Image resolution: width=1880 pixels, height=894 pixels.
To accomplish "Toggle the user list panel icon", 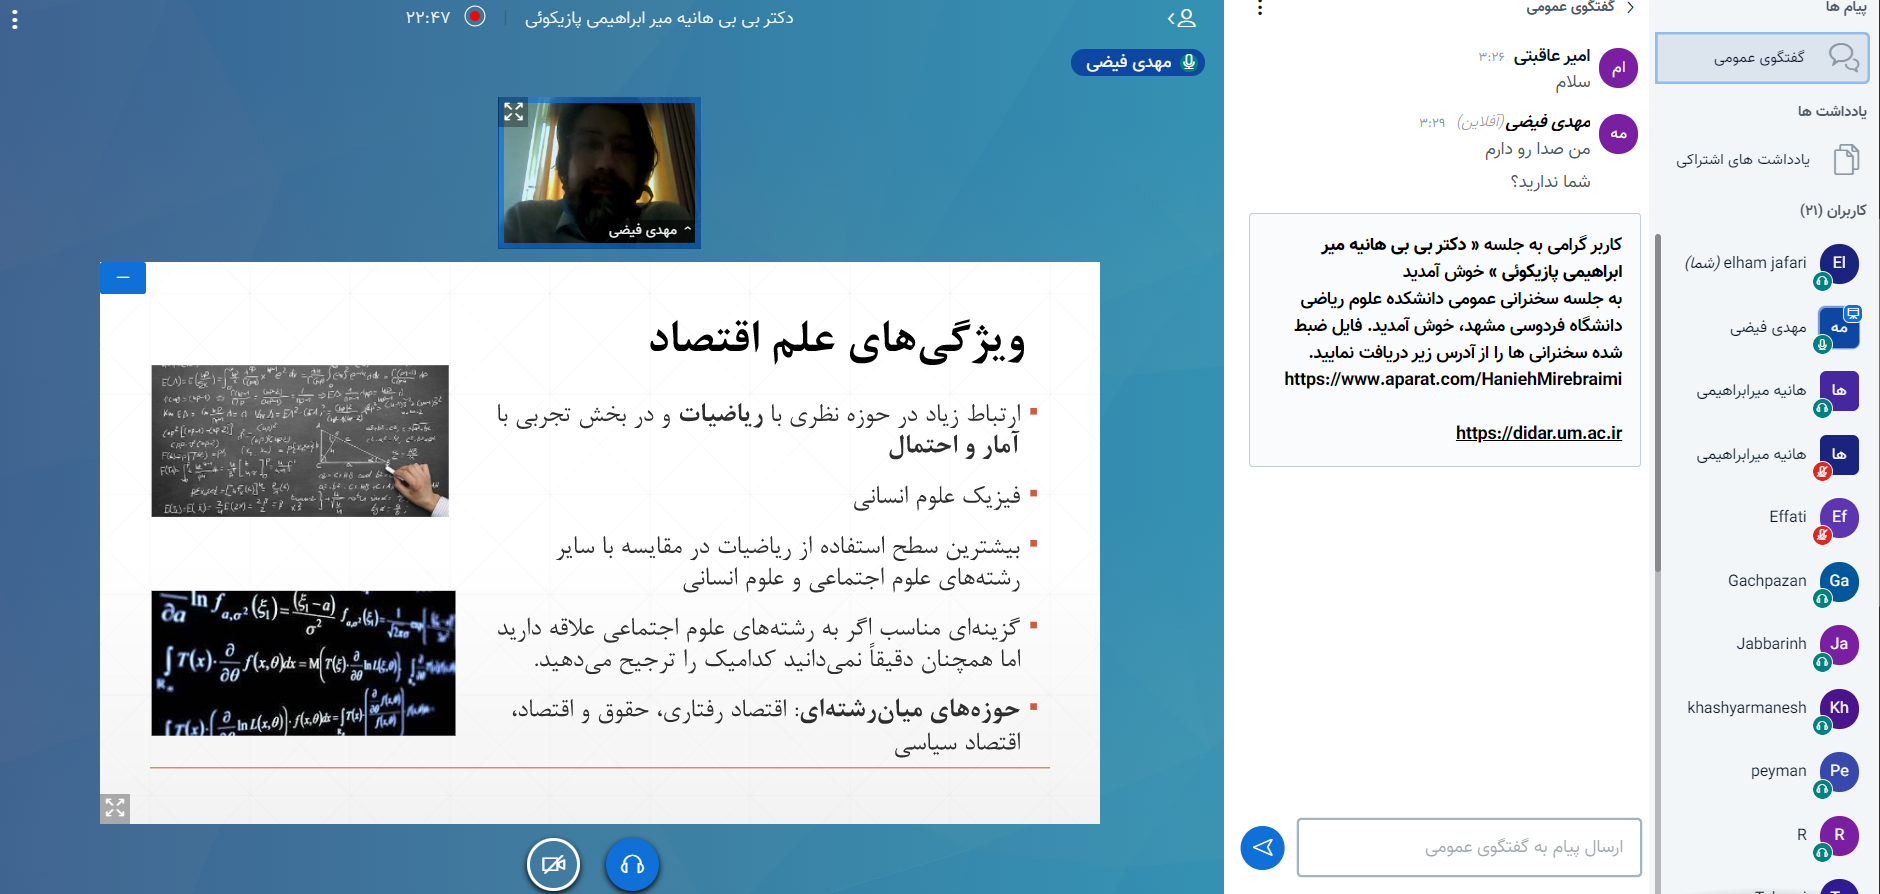I will coord(1182,18).
